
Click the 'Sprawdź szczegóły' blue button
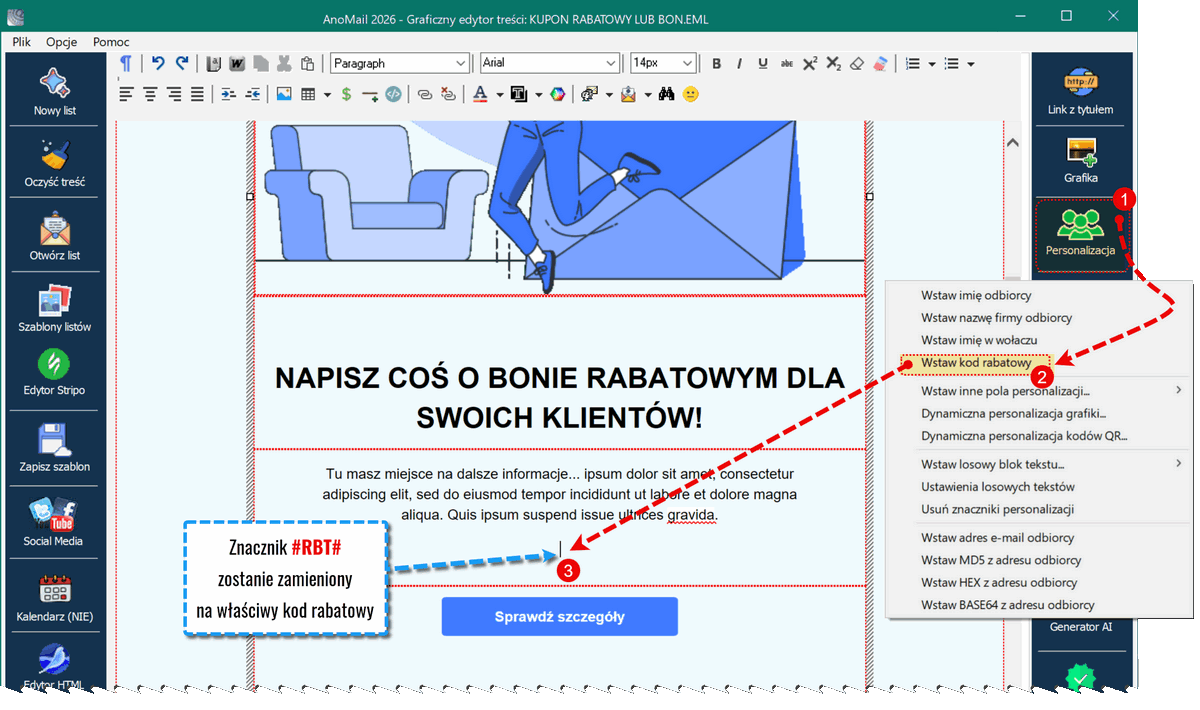pyautogui.click(x=560, y=617)
